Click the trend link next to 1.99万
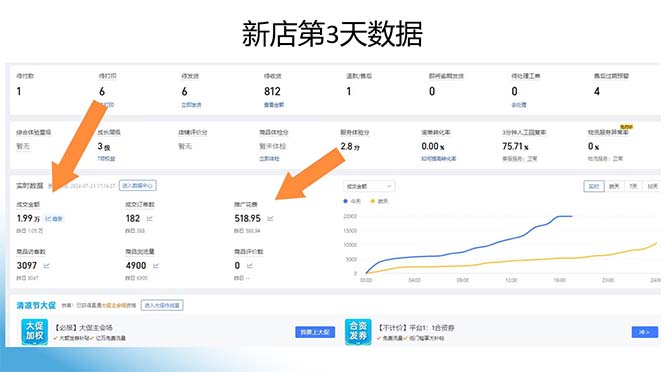This screenshot has height=372, width=665. point(54,219)
